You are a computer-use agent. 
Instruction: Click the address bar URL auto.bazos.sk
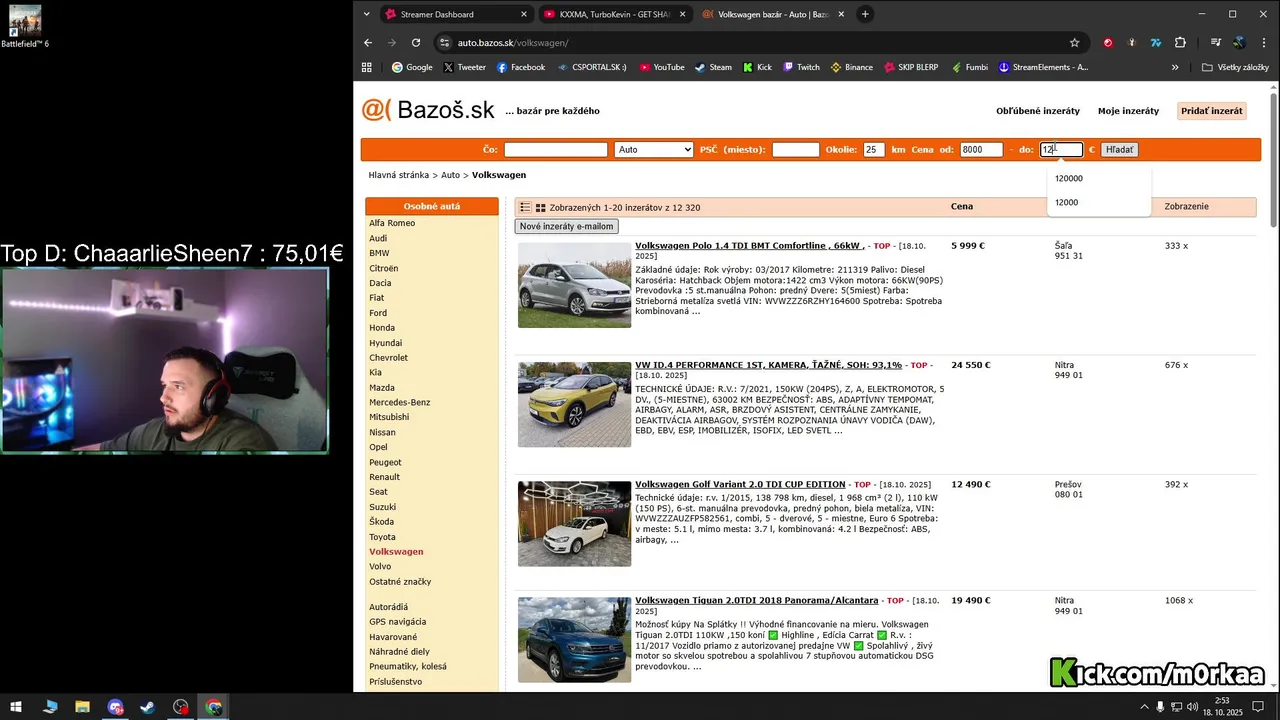click(513, 43)
